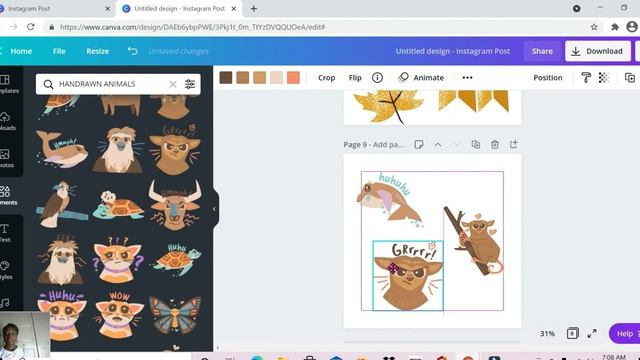Open the Styles sidebar tab
The height and width of the screenshot is (360, 640).
point(5,271)
